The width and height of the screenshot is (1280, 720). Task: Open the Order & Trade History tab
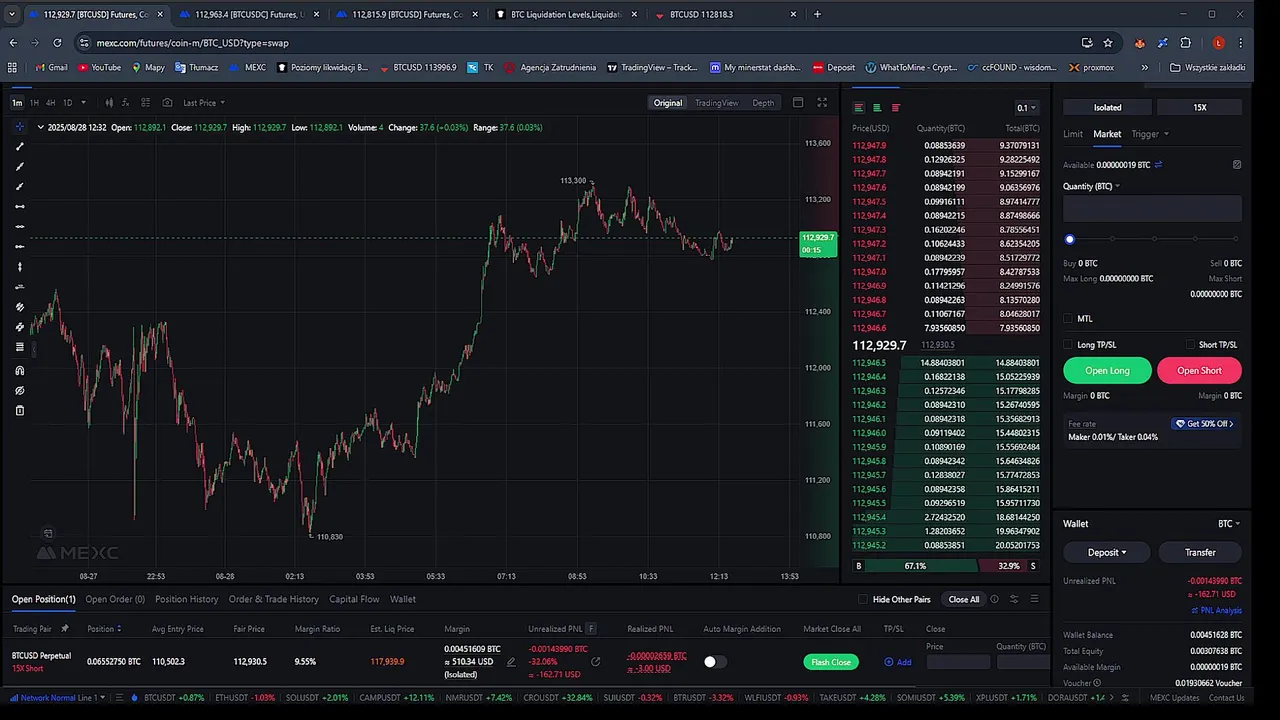(x=274, y=599)
